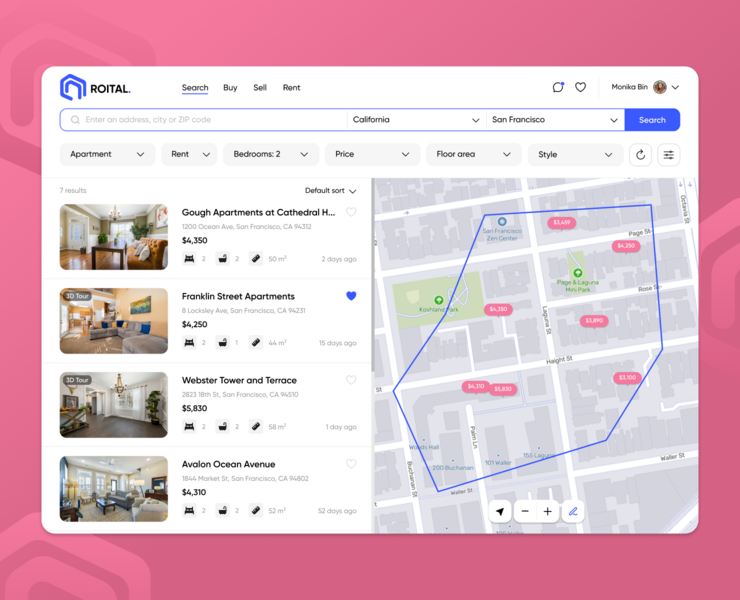Click the map locate-me arrow icon
This screenshot has width=740, height=600.
click(501, 511)
